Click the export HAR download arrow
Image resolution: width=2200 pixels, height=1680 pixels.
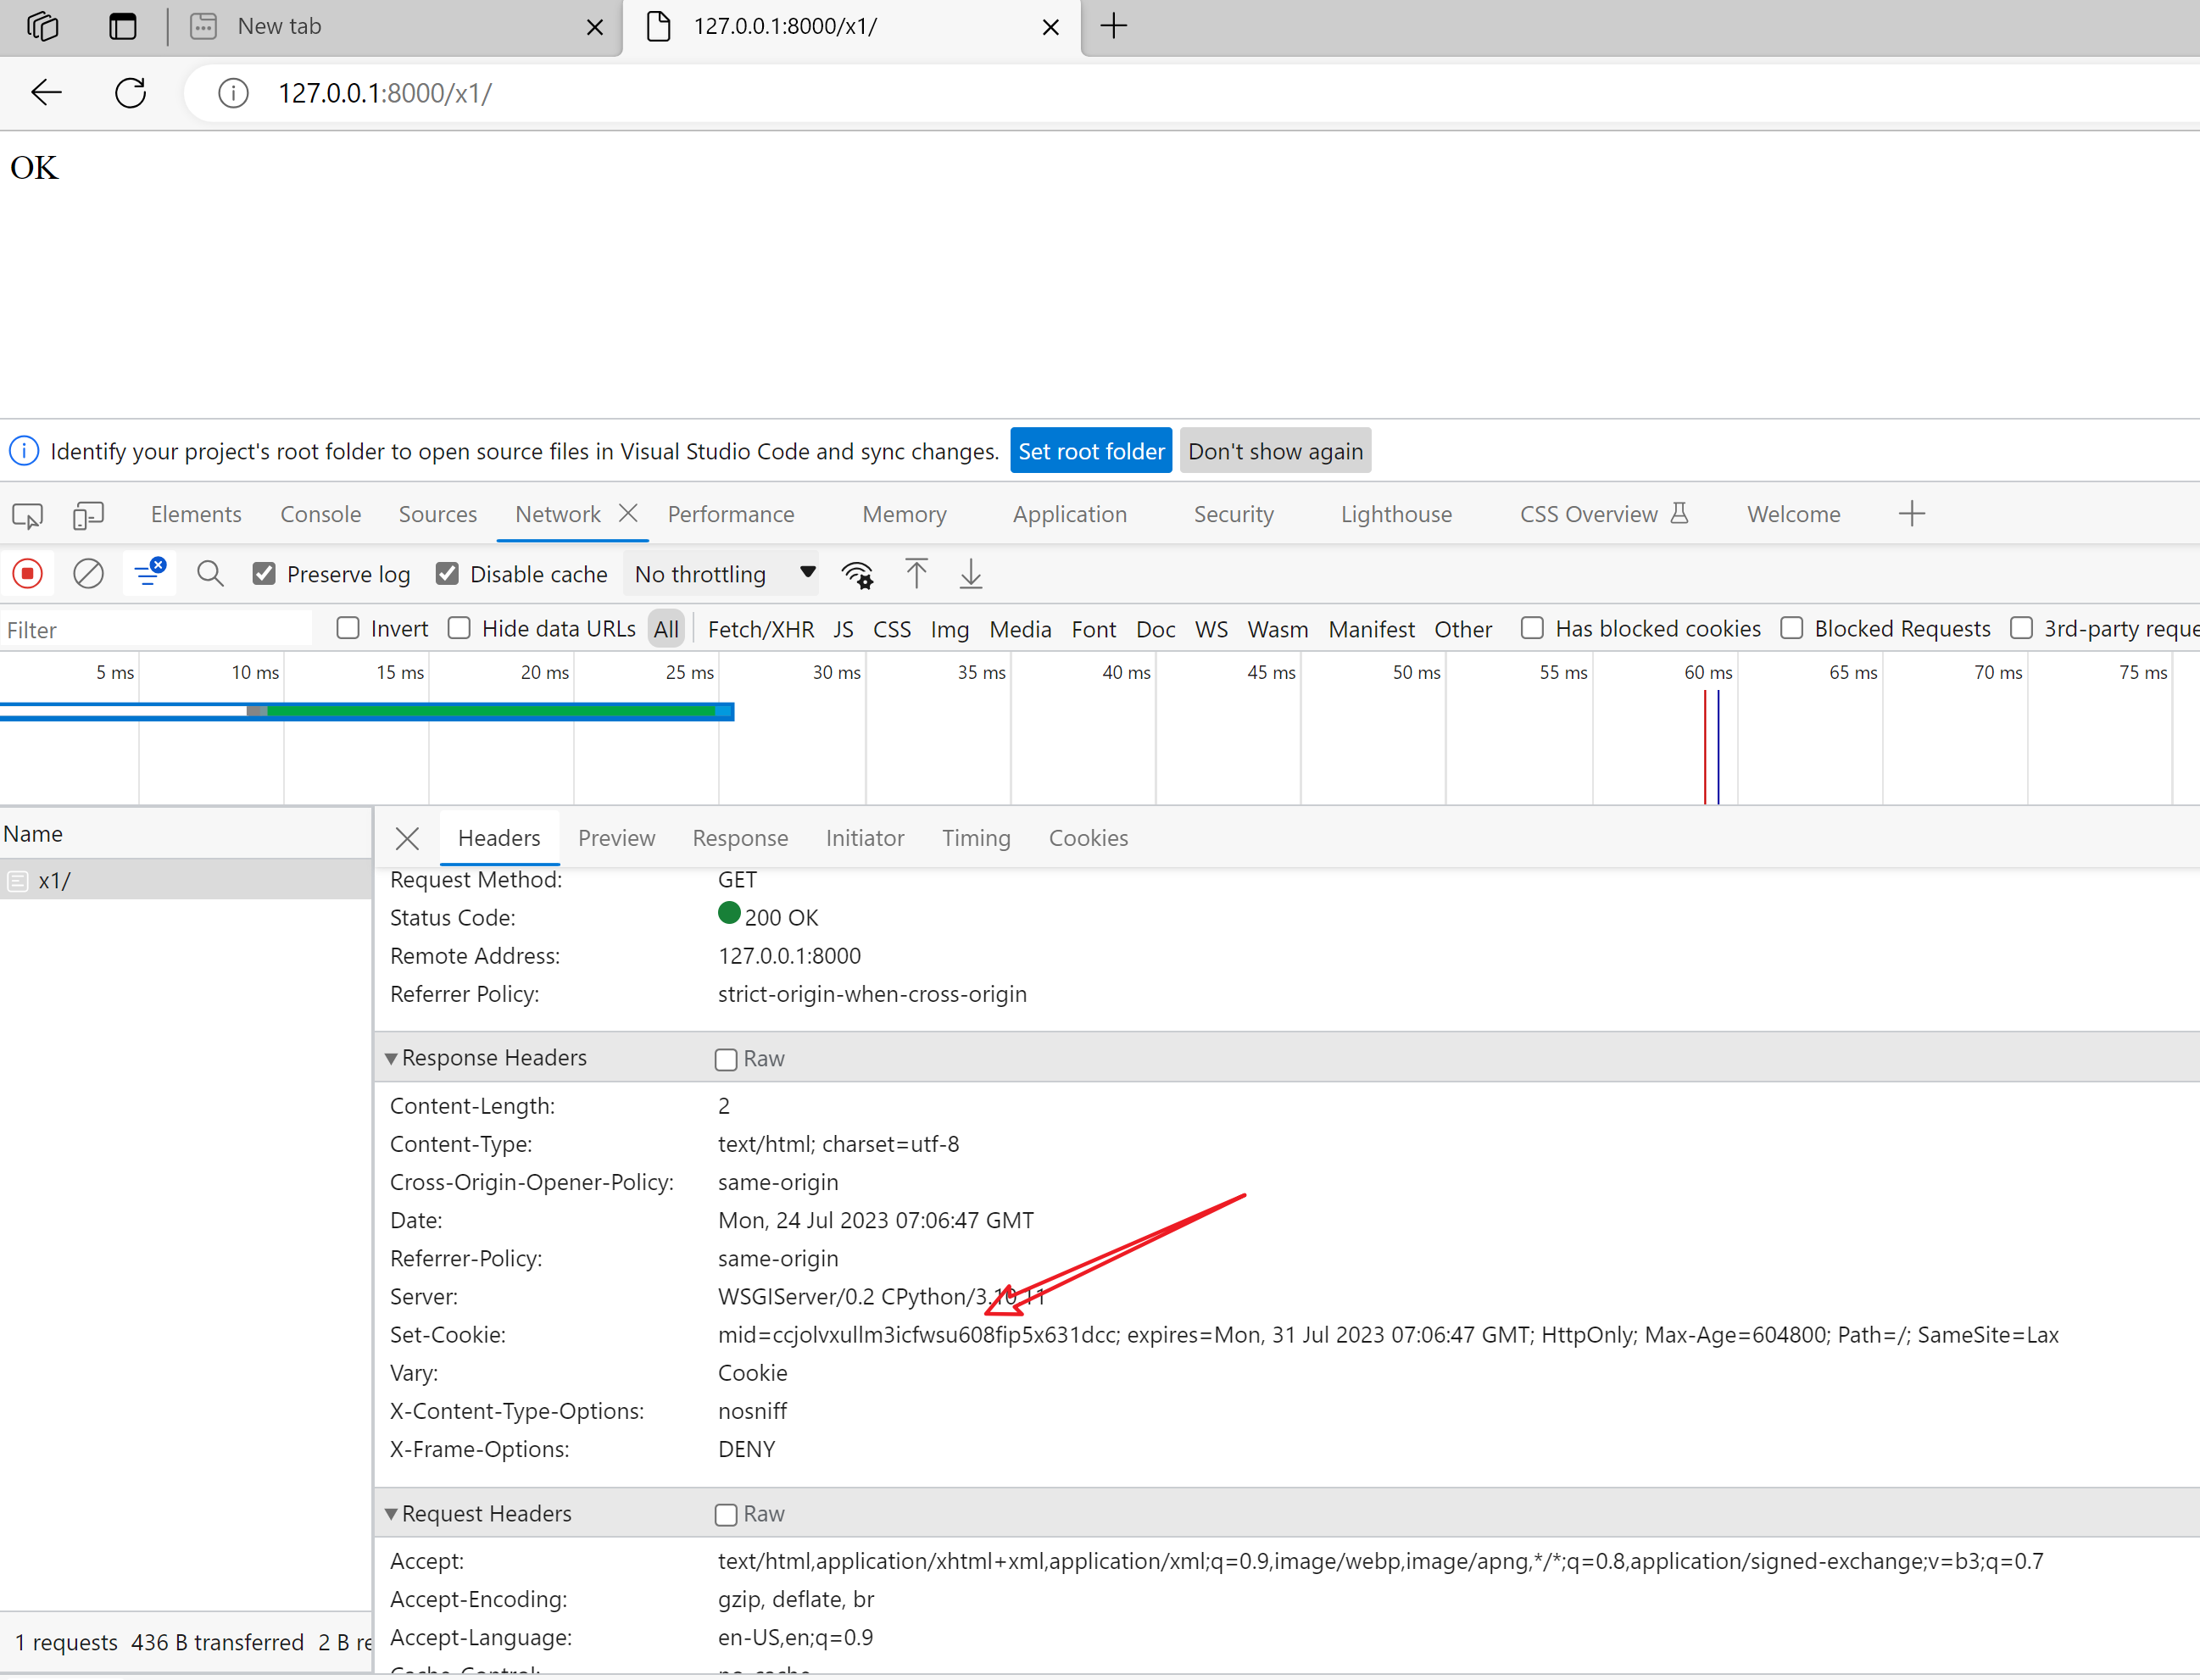click(x=971, y=574)
